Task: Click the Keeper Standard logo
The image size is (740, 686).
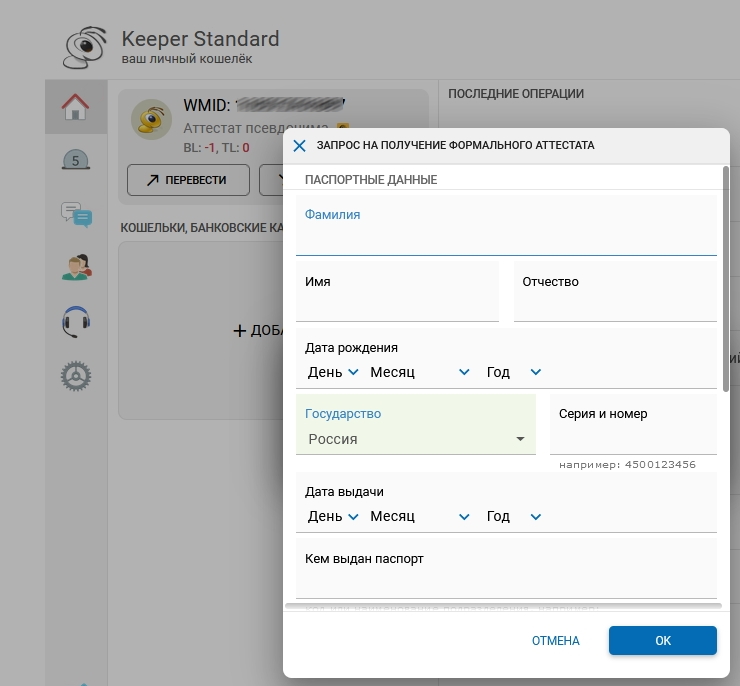Action: tap(85, 47)
